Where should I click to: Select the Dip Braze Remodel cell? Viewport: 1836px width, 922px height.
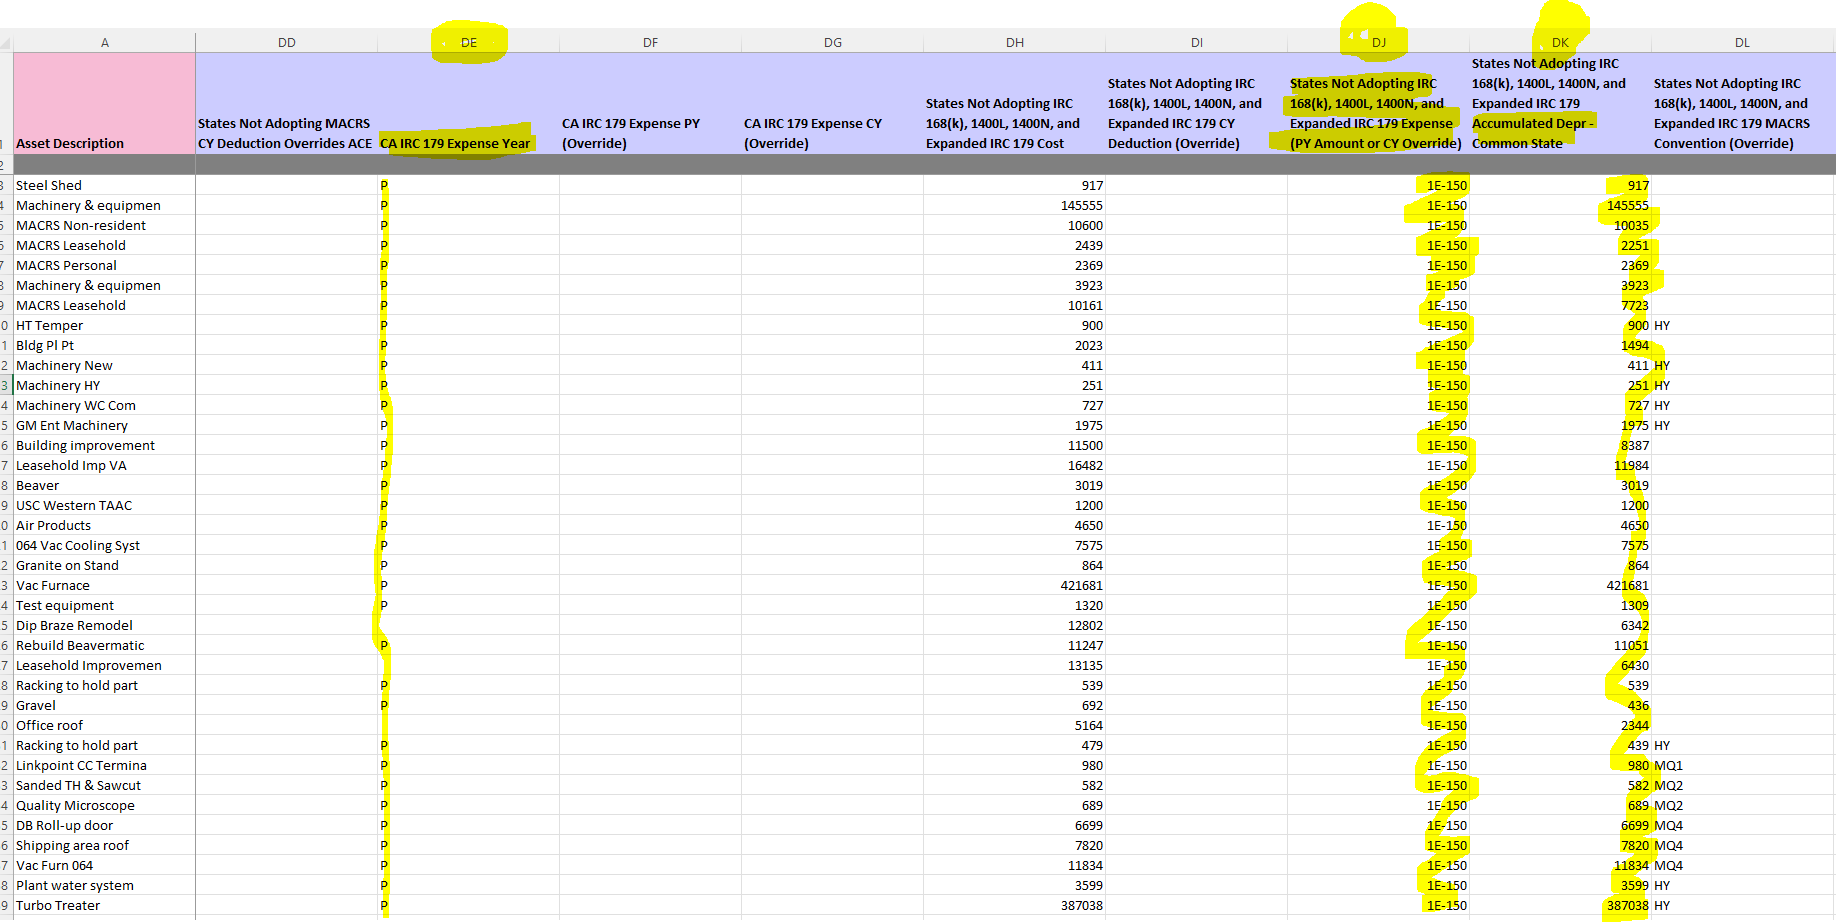pyautogui.click(x=104, y=625)
